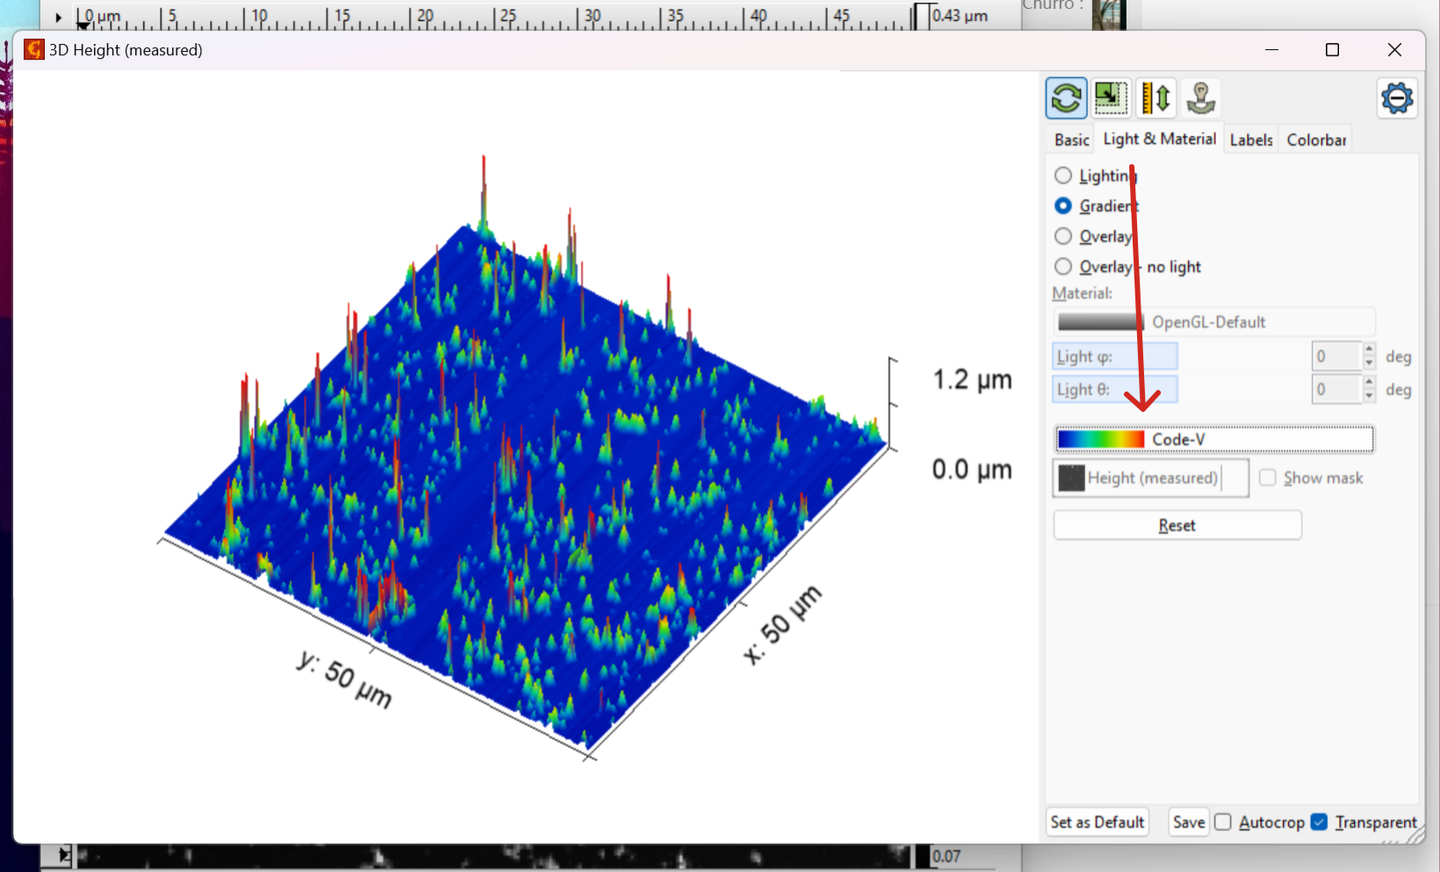
Task: Uncheck the Transparent checkbox
Action: [1319, 822]
